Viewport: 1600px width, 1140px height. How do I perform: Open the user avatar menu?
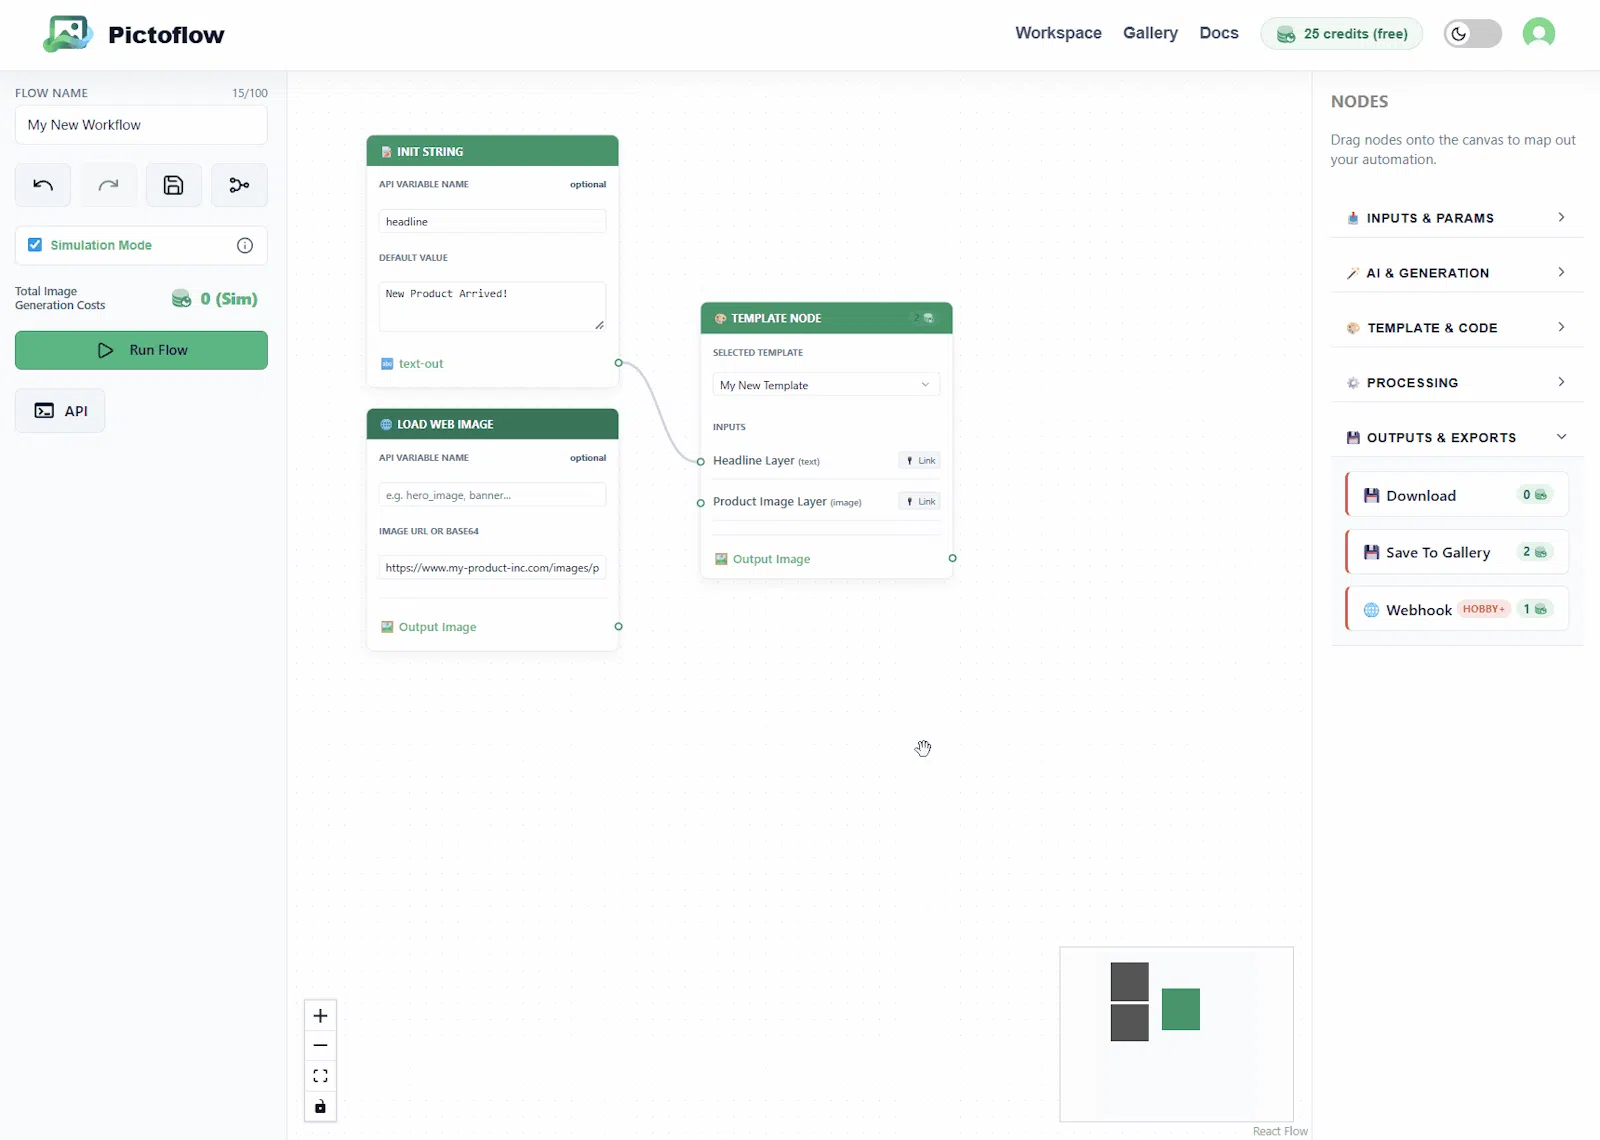pyautogui.click(x=1538, y=33)
